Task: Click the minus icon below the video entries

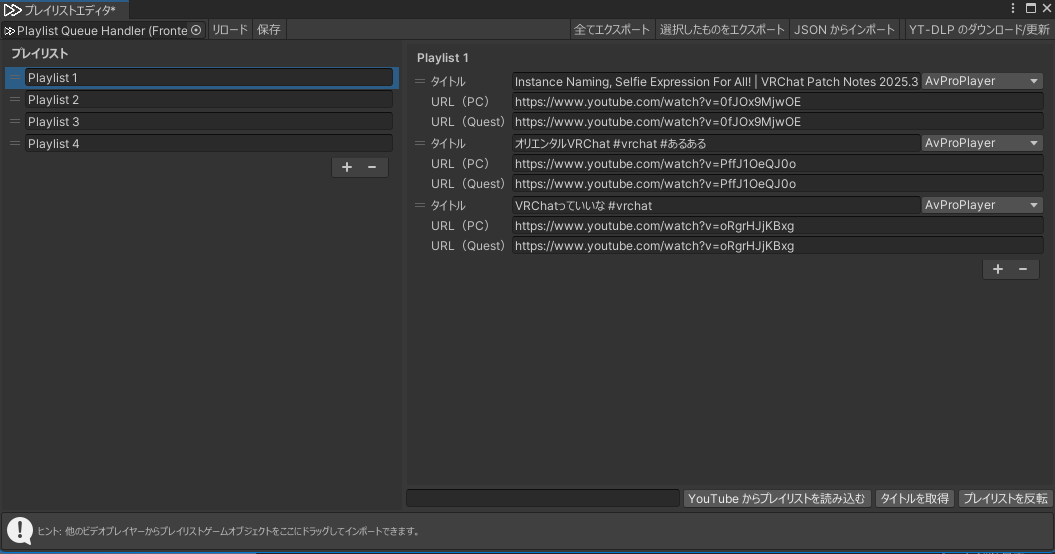Action: point(1023,269)
